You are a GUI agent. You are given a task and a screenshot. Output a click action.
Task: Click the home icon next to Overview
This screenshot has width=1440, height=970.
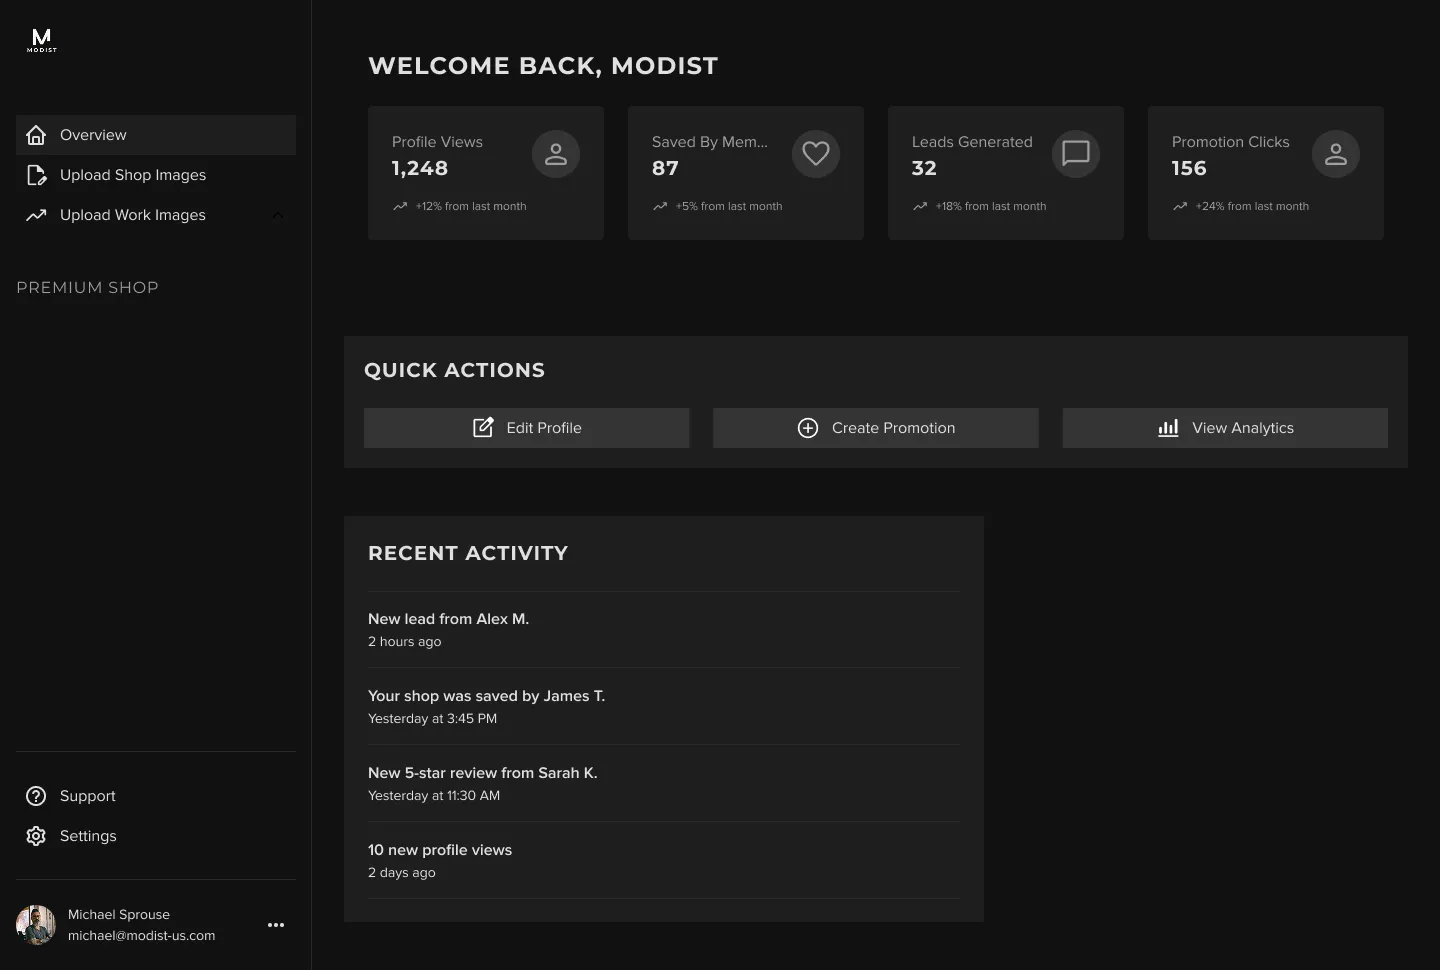pyautogui.click(x=36, y=135)
